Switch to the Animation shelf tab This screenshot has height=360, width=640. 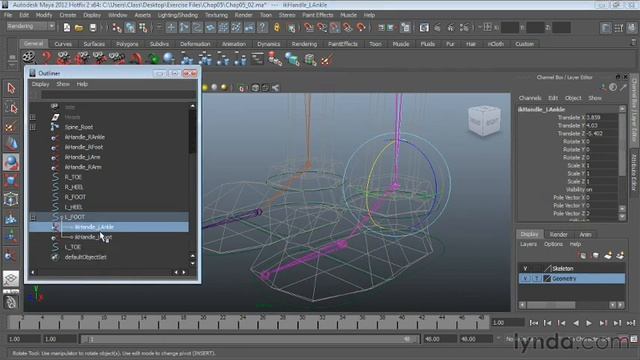[x=234, y=44]
